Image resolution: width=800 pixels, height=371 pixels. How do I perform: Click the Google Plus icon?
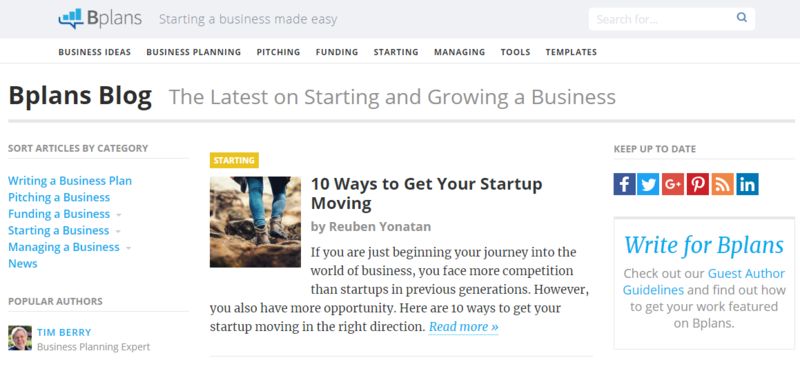(673, 184)
